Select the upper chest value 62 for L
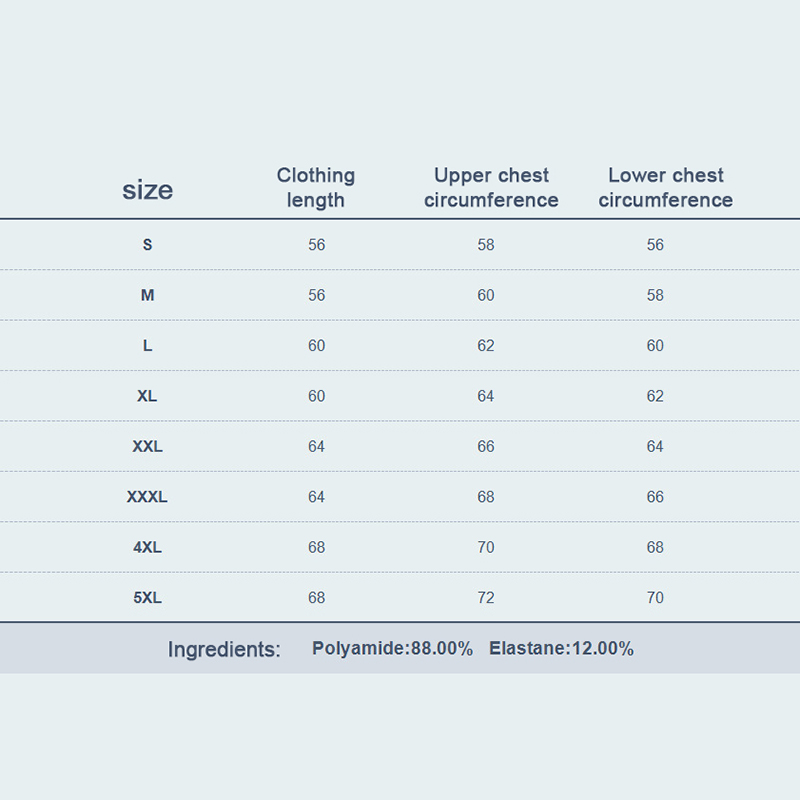The height and width of the screenshot is (800, 800). 486,346
